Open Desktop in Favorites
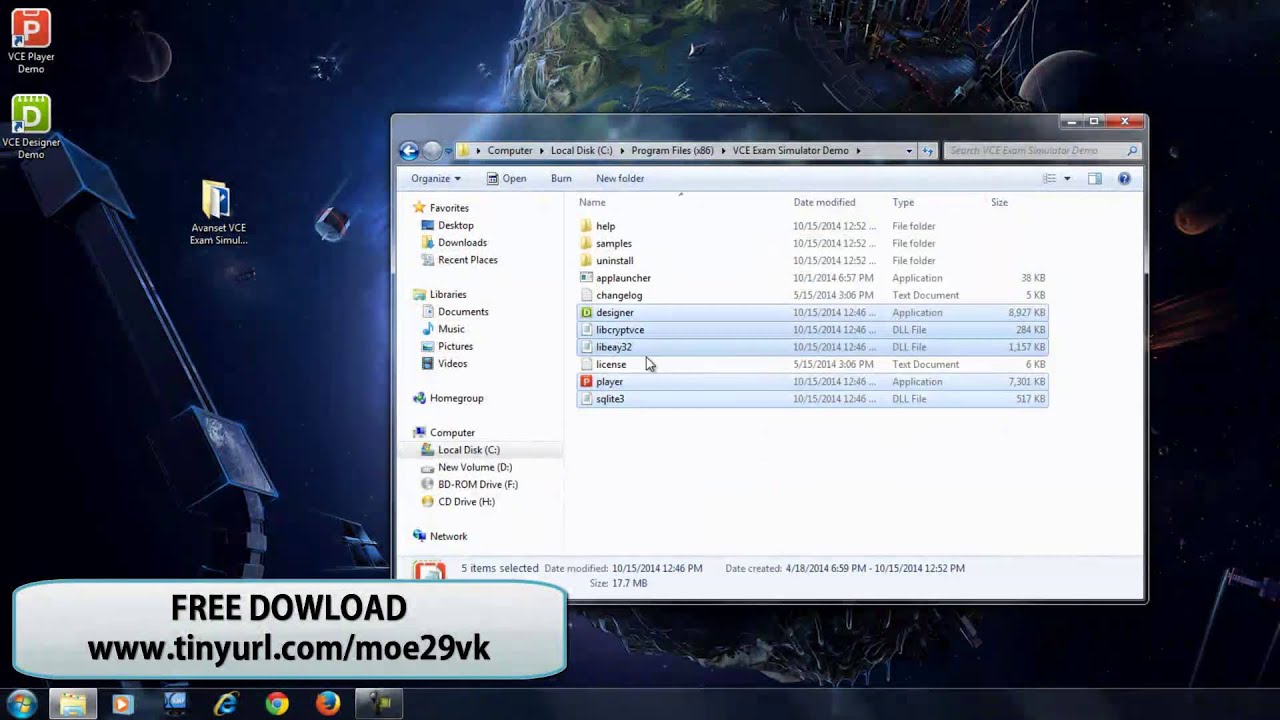 pyautogui.click(x=455, y=226)
